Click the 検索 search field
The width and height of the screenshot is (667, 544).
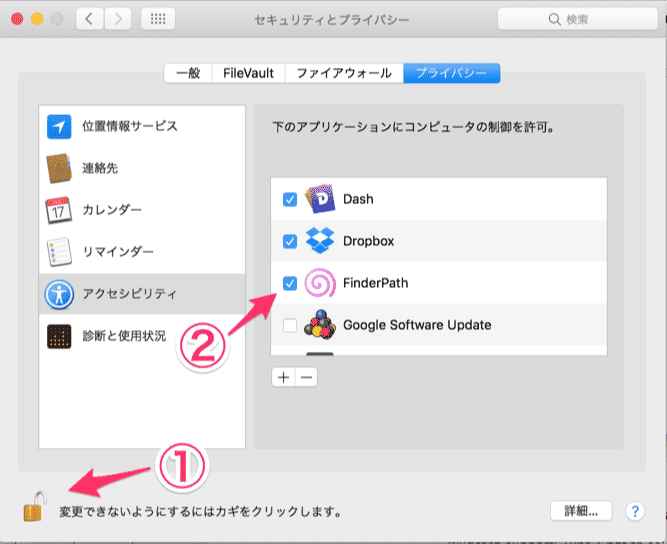click(570, 19)
